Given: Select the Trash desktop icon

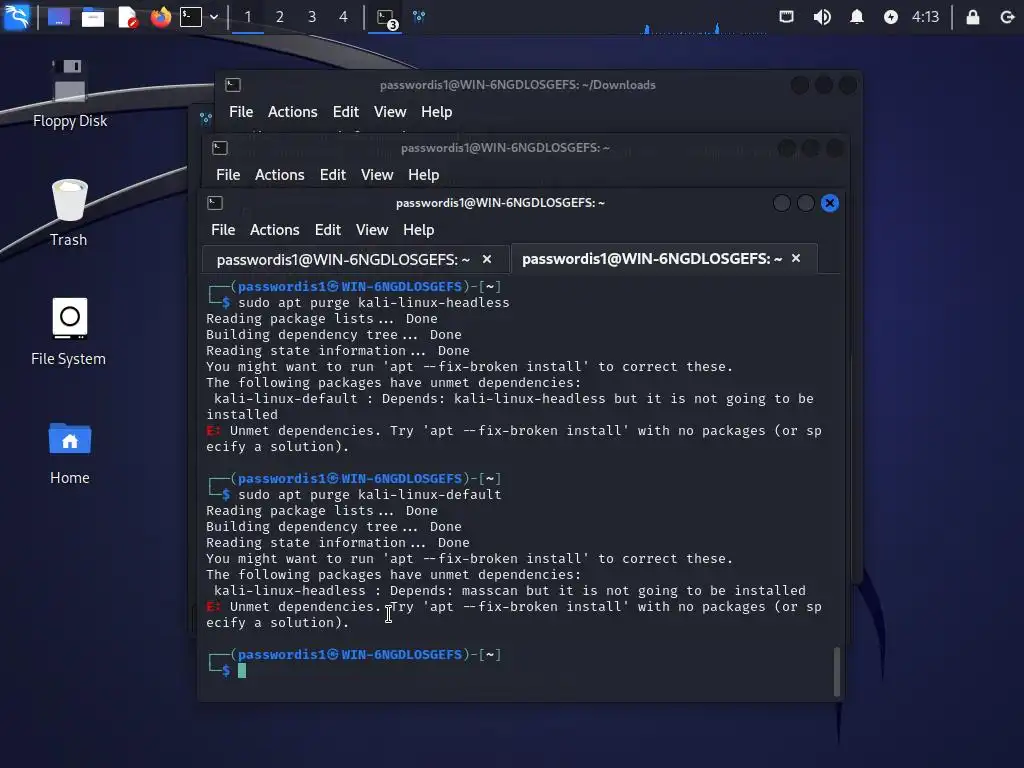Looking at the screenshot, I should pyautogui.click(x=69, y=213).
